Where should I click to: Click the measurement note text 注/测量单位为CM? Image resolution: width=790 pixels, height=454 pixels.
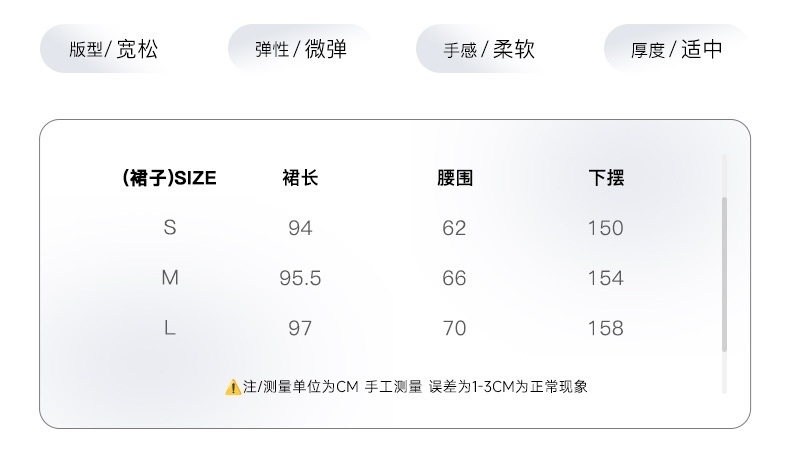click(x=301, y=387)
